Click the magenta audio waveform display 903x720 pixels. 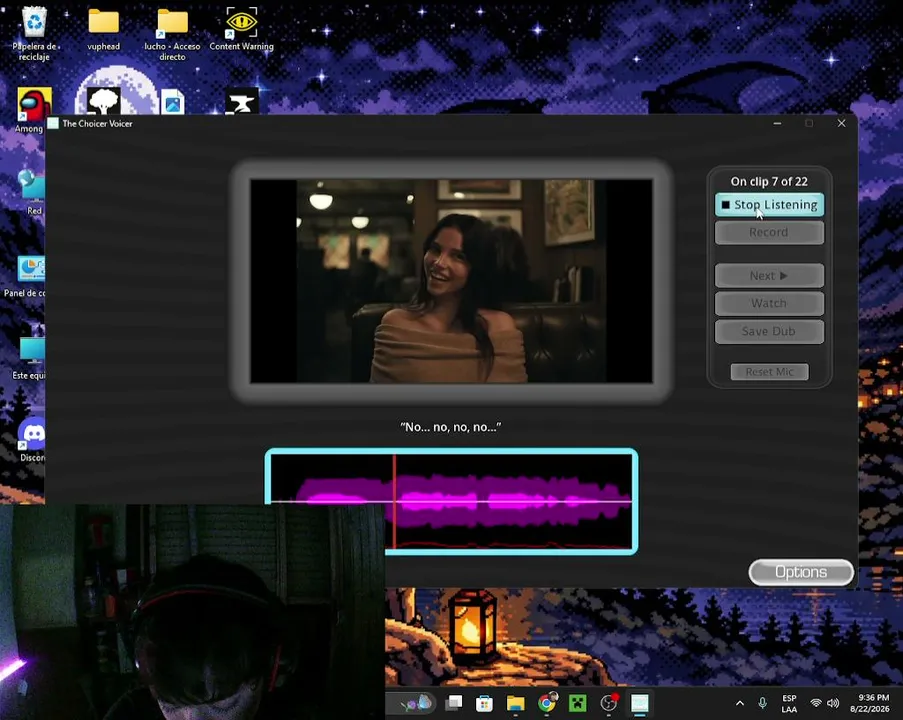[x=452, y=501]
